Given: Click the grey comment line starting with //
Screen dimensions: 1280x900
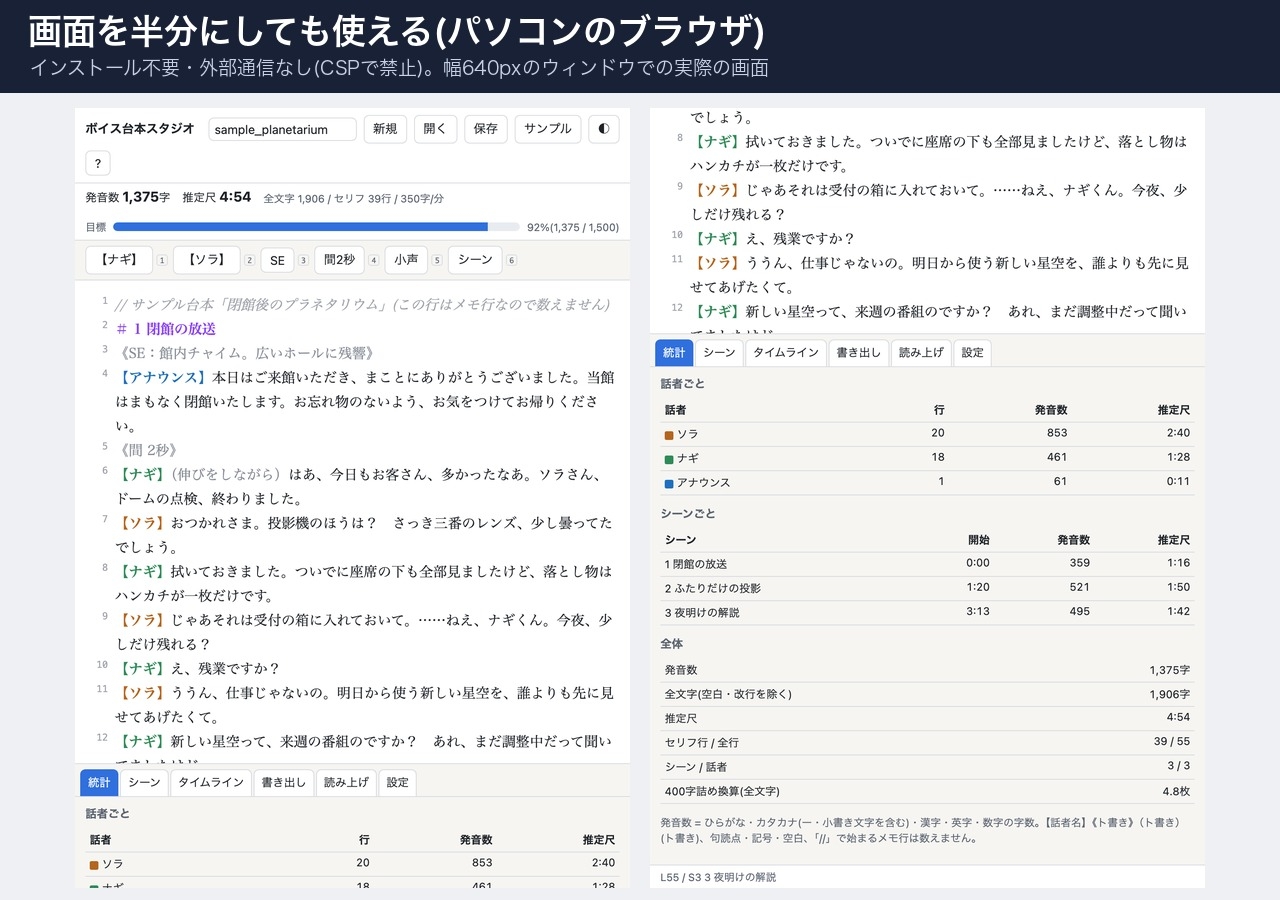Looking at the screenshot, I should (362, 304).
